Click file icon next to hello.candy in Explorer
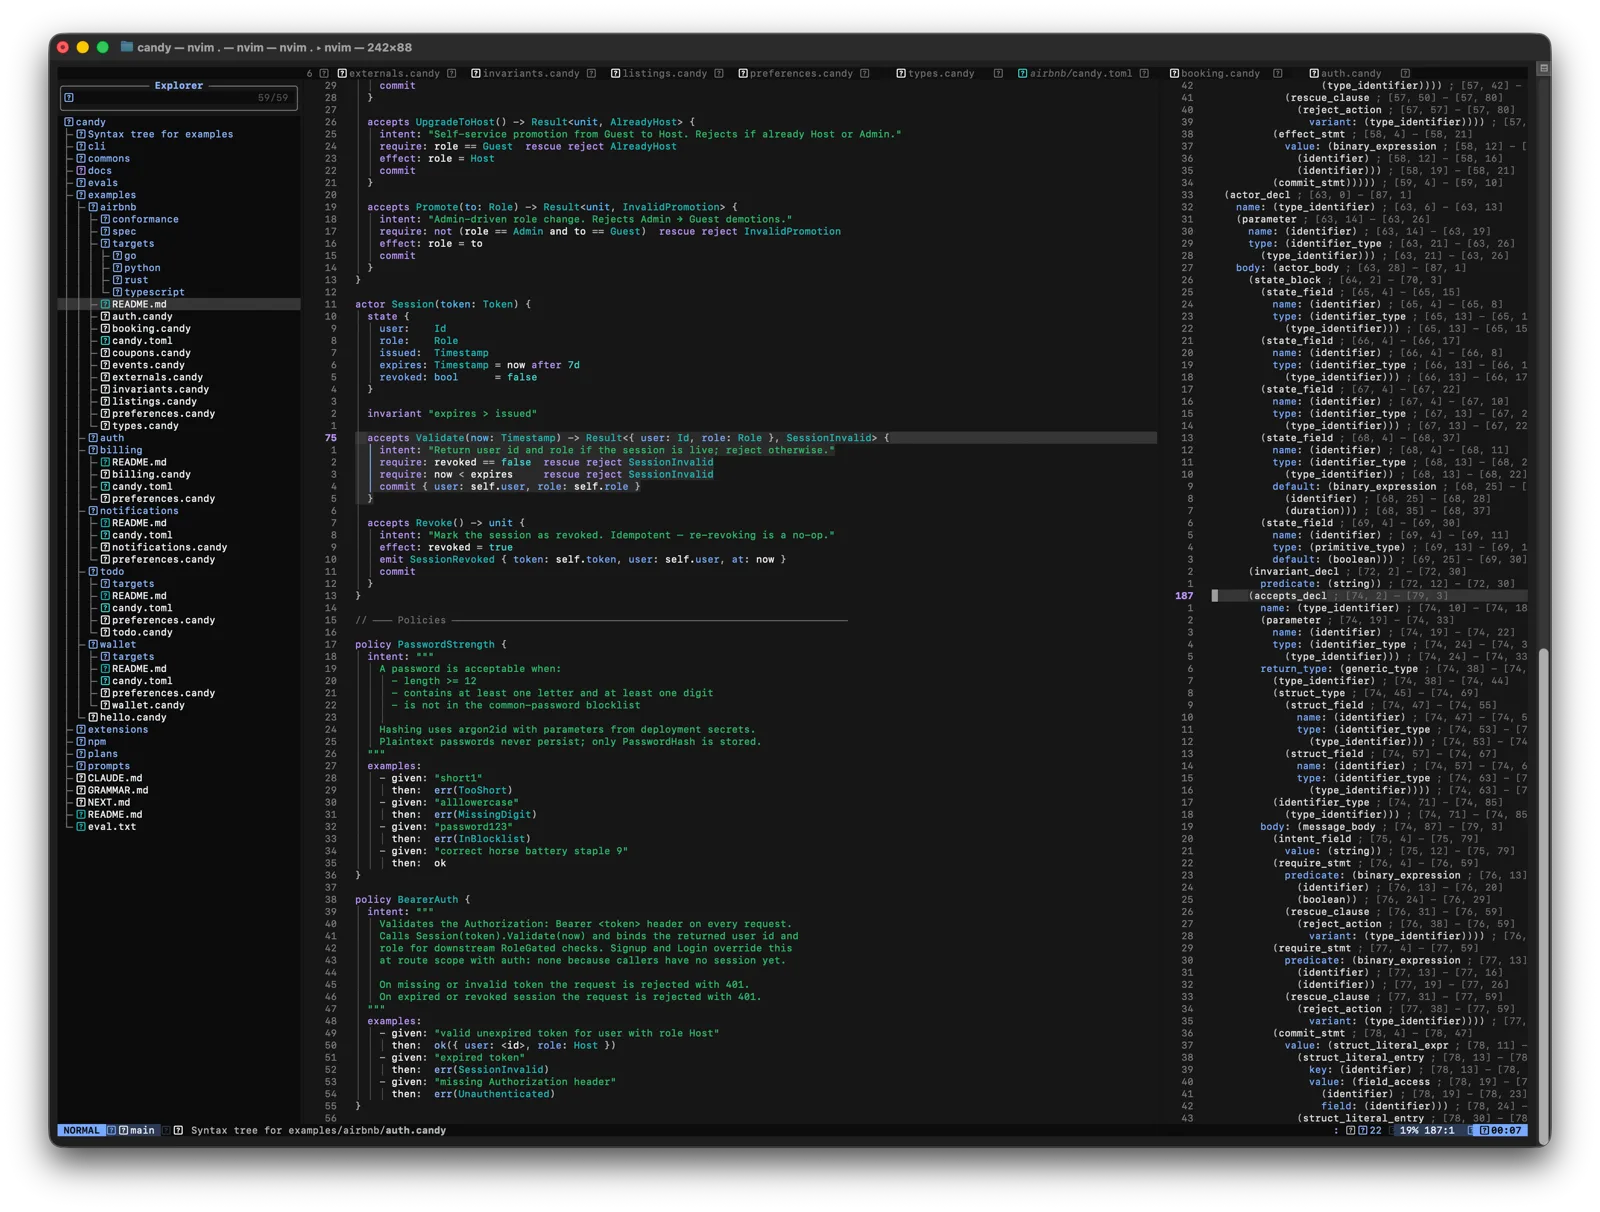Screen dimensions: 1600x1212 pos(93,717)
